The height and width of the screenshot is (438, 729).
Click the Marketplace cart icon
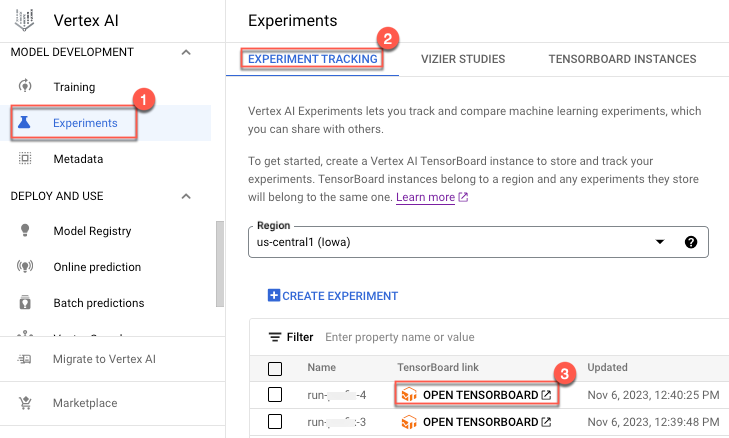coord(26,403)
